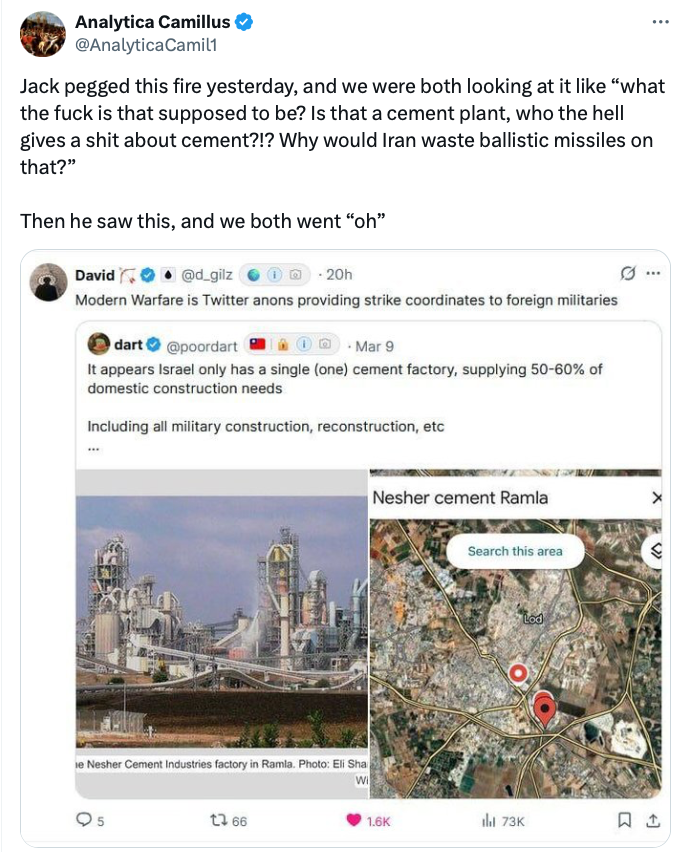Click the Grok slash icon on David's tweet

click(x=629, y=274)
